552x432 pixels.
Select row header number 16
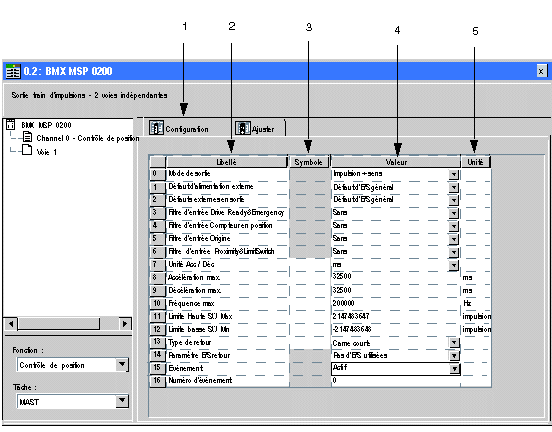157,381
